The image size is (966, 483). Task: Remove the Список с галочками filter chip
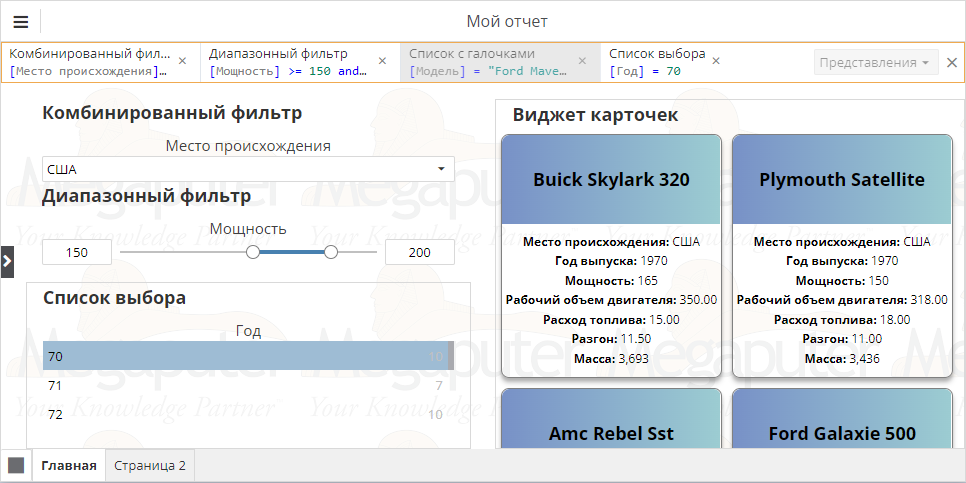tap(582, 61)
